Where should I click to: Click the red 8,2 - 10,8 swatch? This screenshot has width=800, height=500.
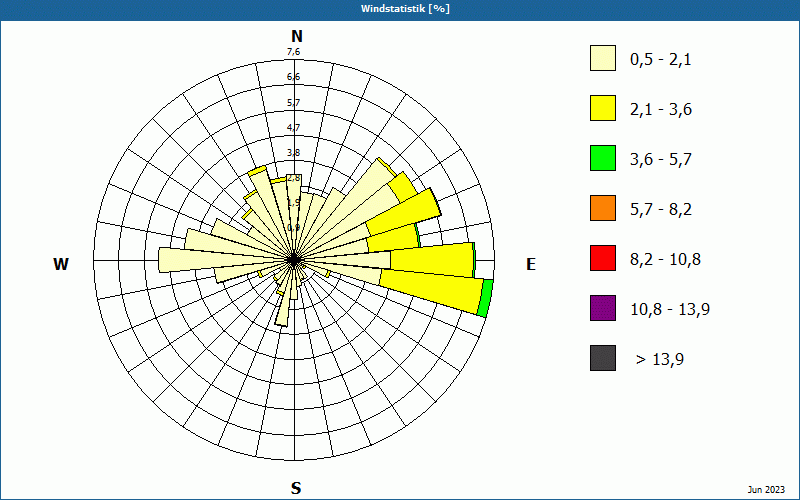pos(603,258)
